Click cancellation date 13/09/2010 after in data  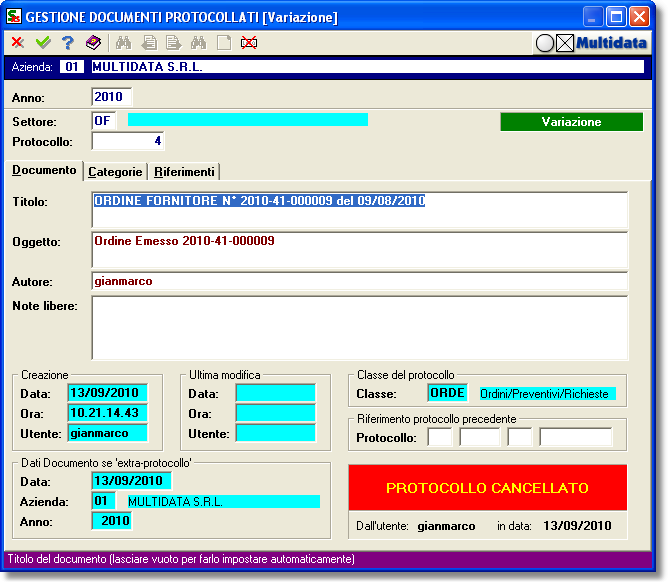[x=577, y=526]
